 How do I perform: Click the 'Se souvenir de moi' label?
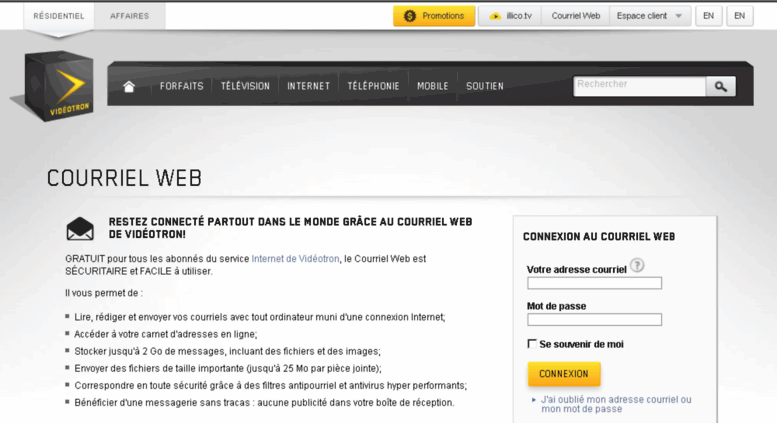click(581, 344)
